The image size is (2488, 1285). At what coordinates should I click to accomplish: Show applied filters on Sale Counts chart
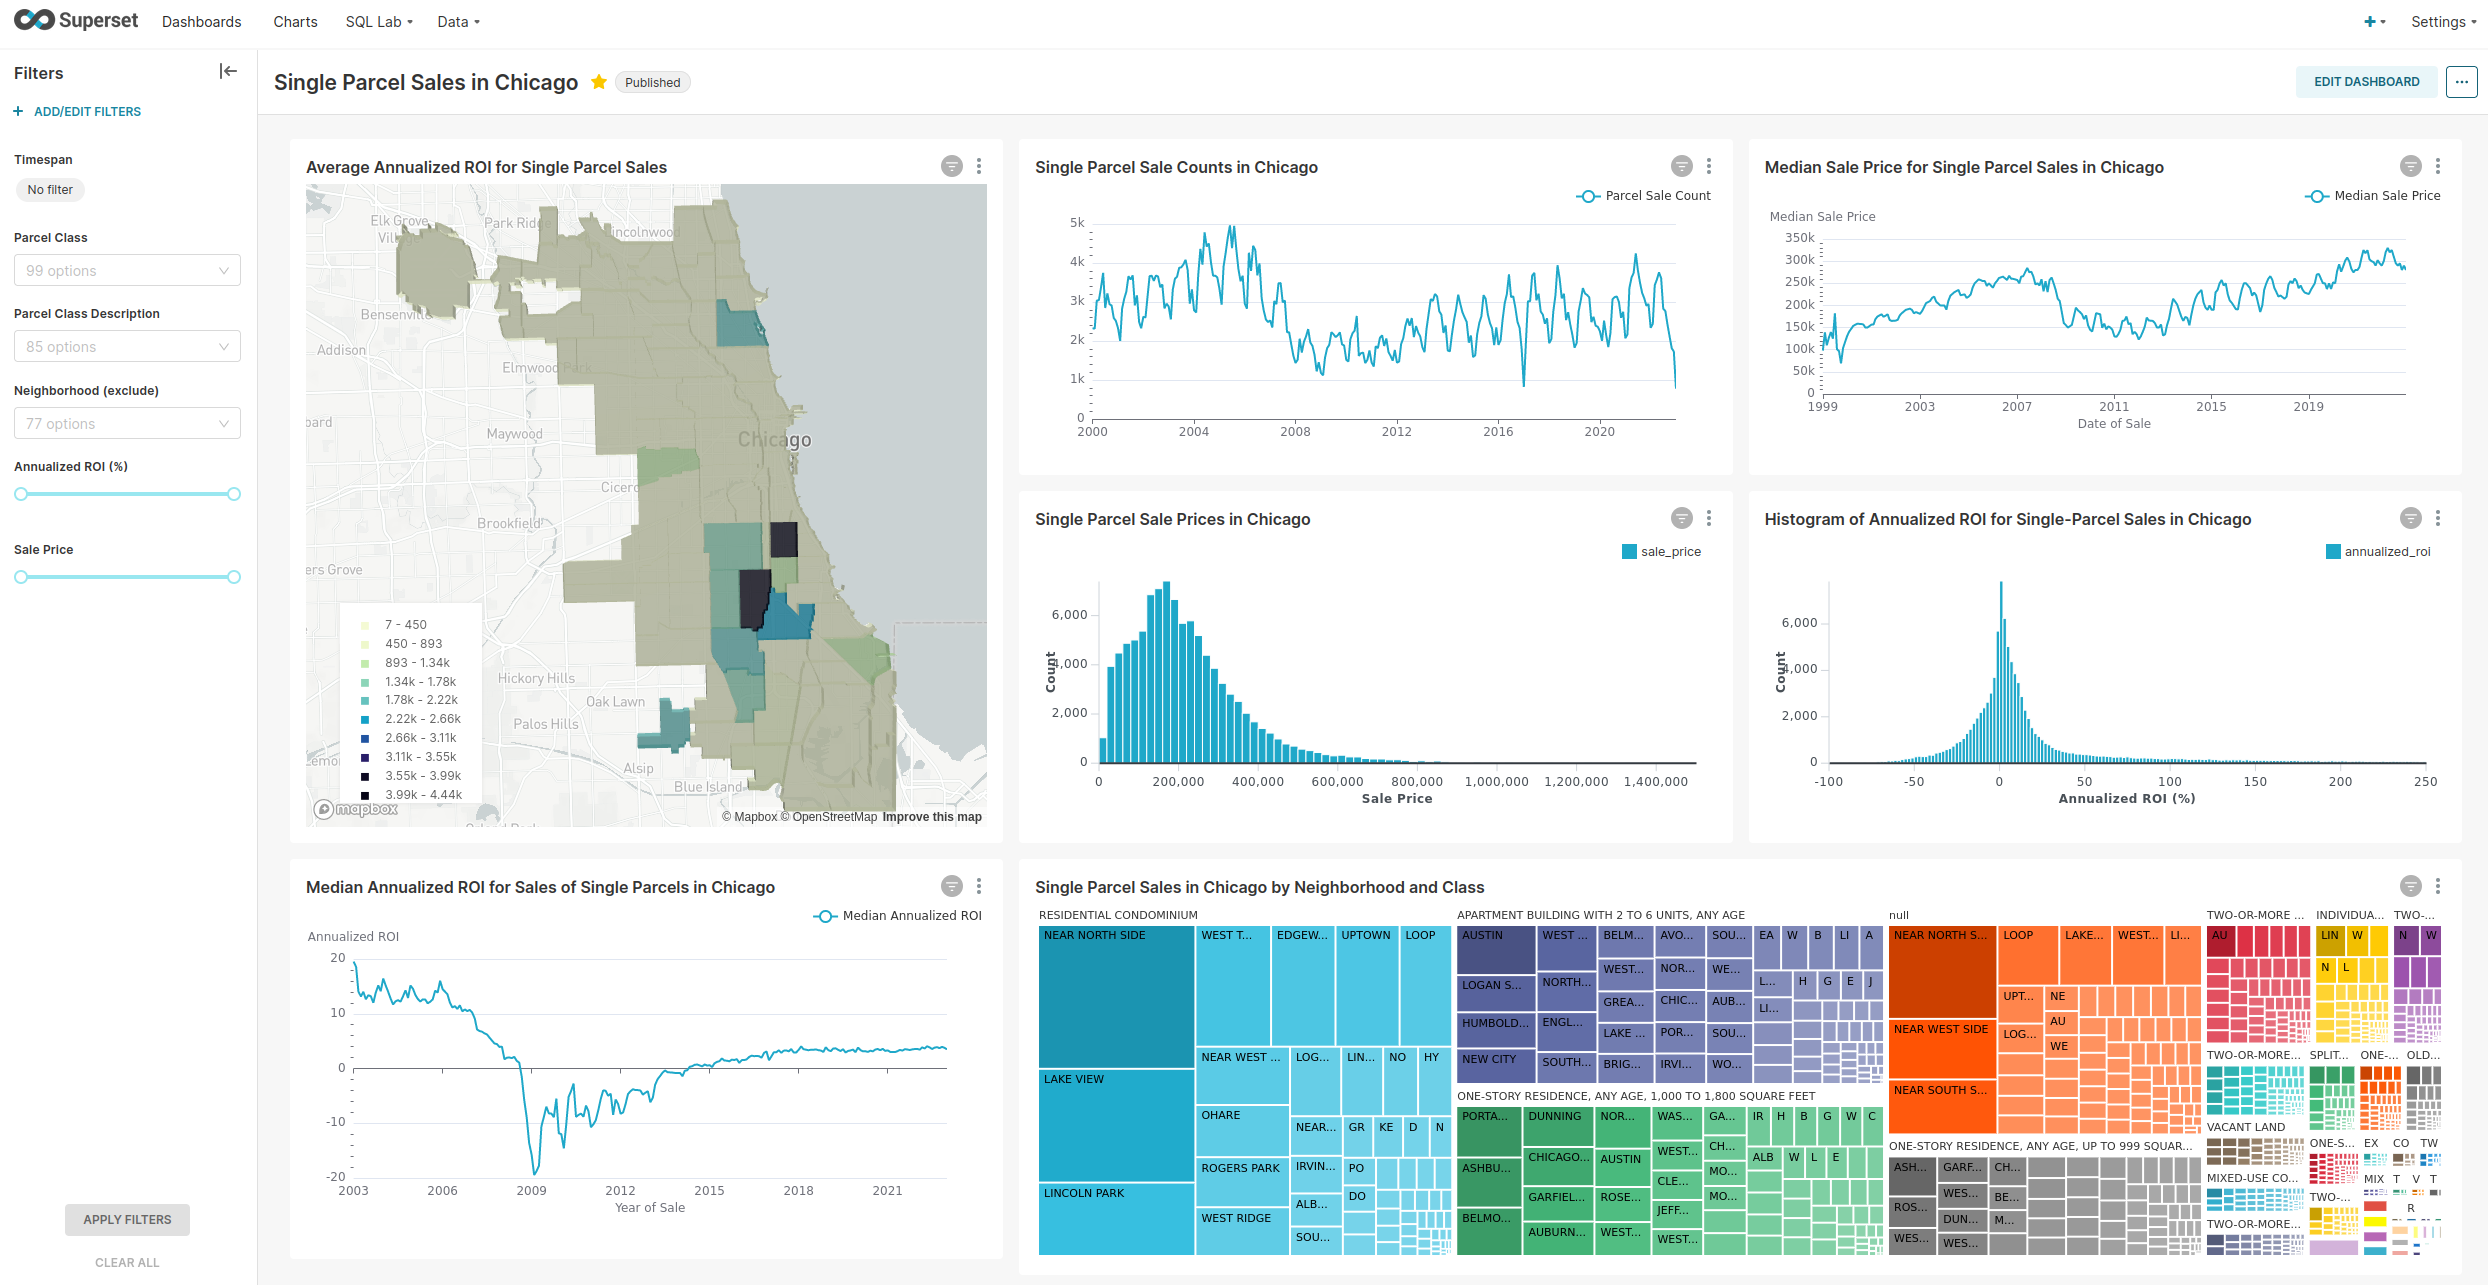pos(1681,167)
